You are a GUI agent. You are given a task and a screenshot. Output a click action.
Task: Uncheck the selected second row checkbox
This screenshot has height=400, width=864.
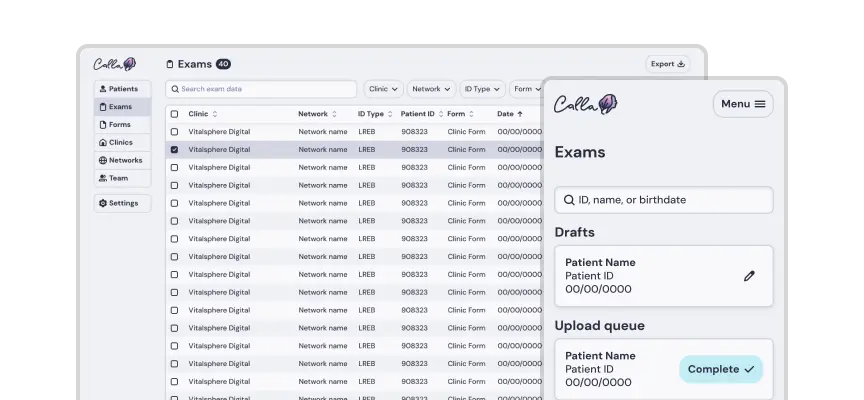175,150
